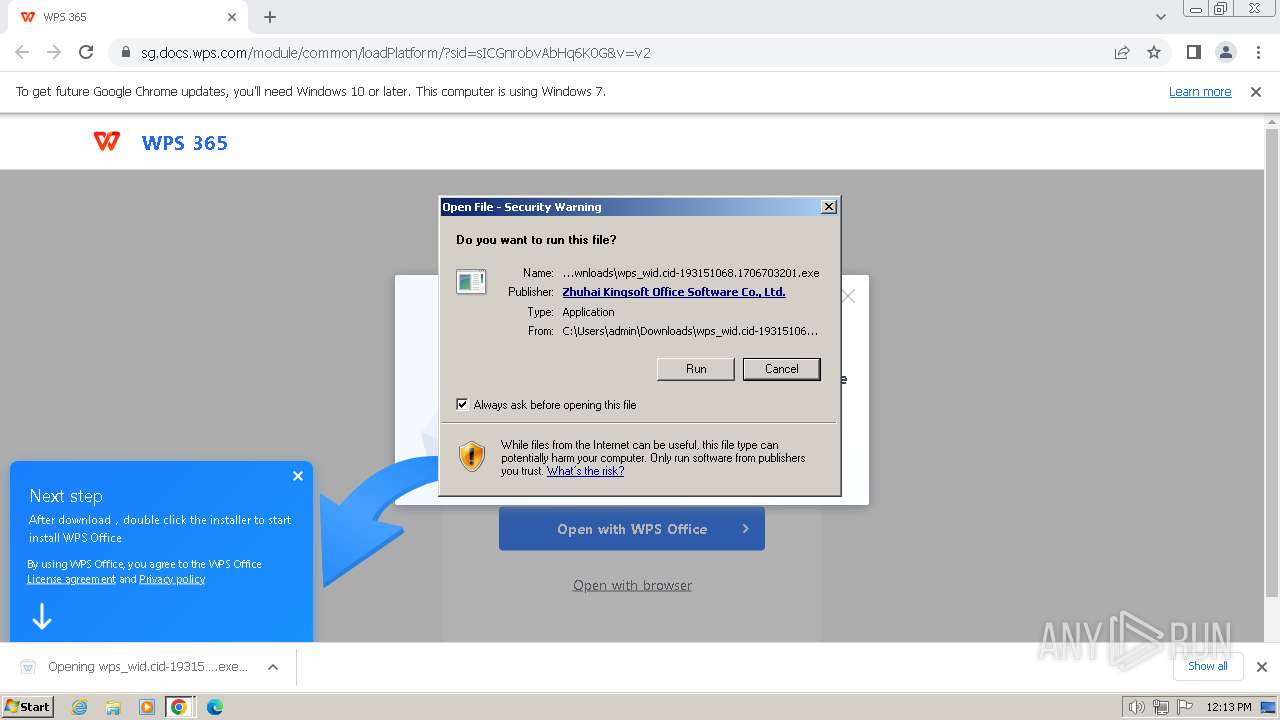Open the Privacy policy link
The image size is (1280, 720).
tap(172, 579)
